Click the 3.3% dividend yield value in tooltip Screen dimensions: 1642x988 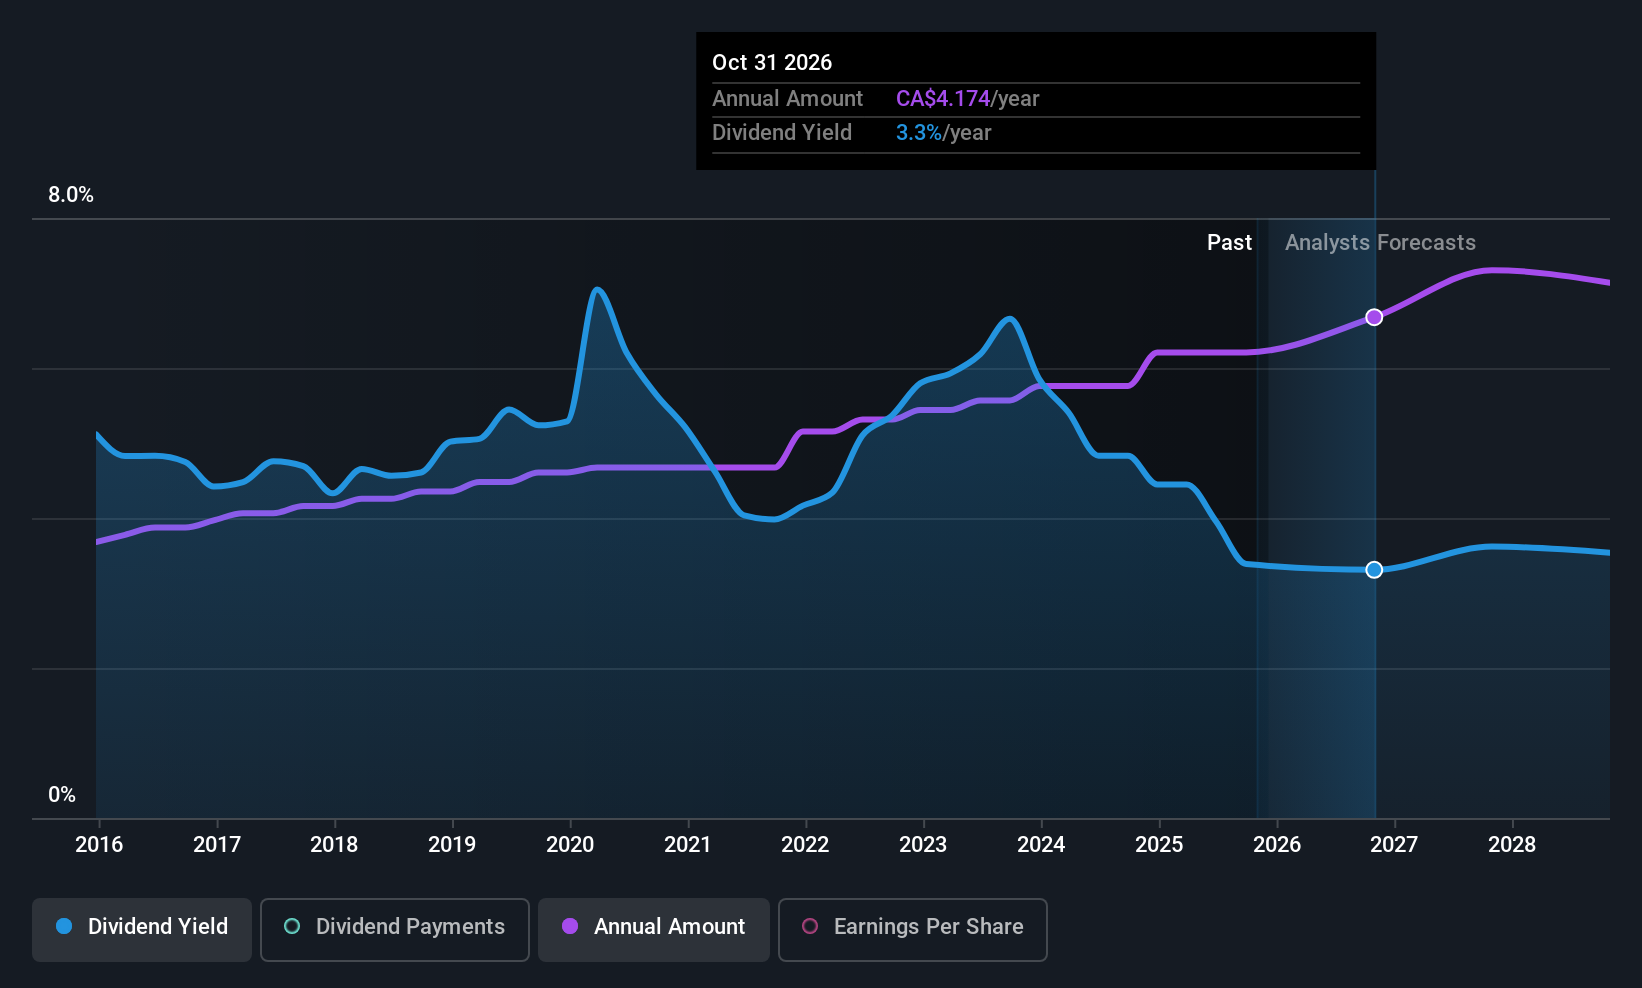(x=919, y=133)
